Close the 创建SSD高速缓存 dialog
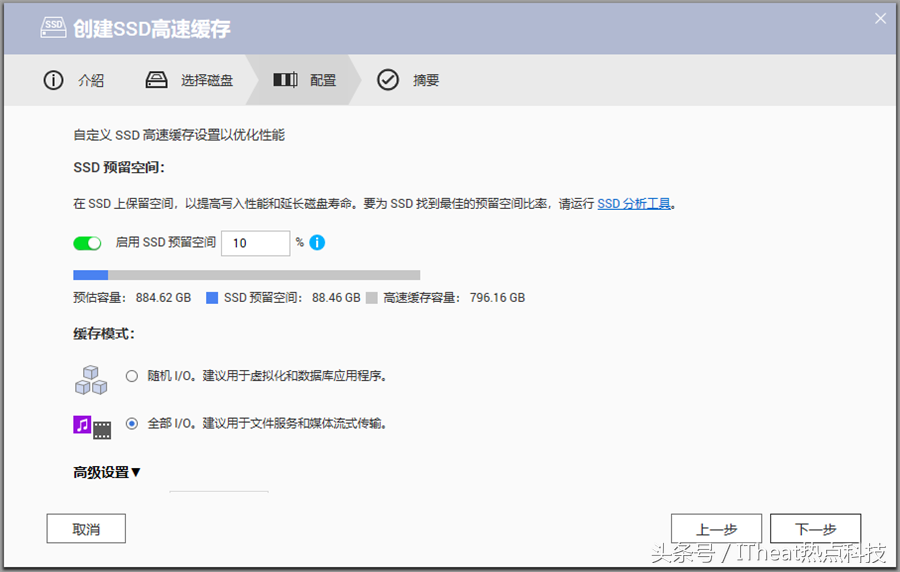Screen dimensions: 900x572 click(x=880, y=18)
